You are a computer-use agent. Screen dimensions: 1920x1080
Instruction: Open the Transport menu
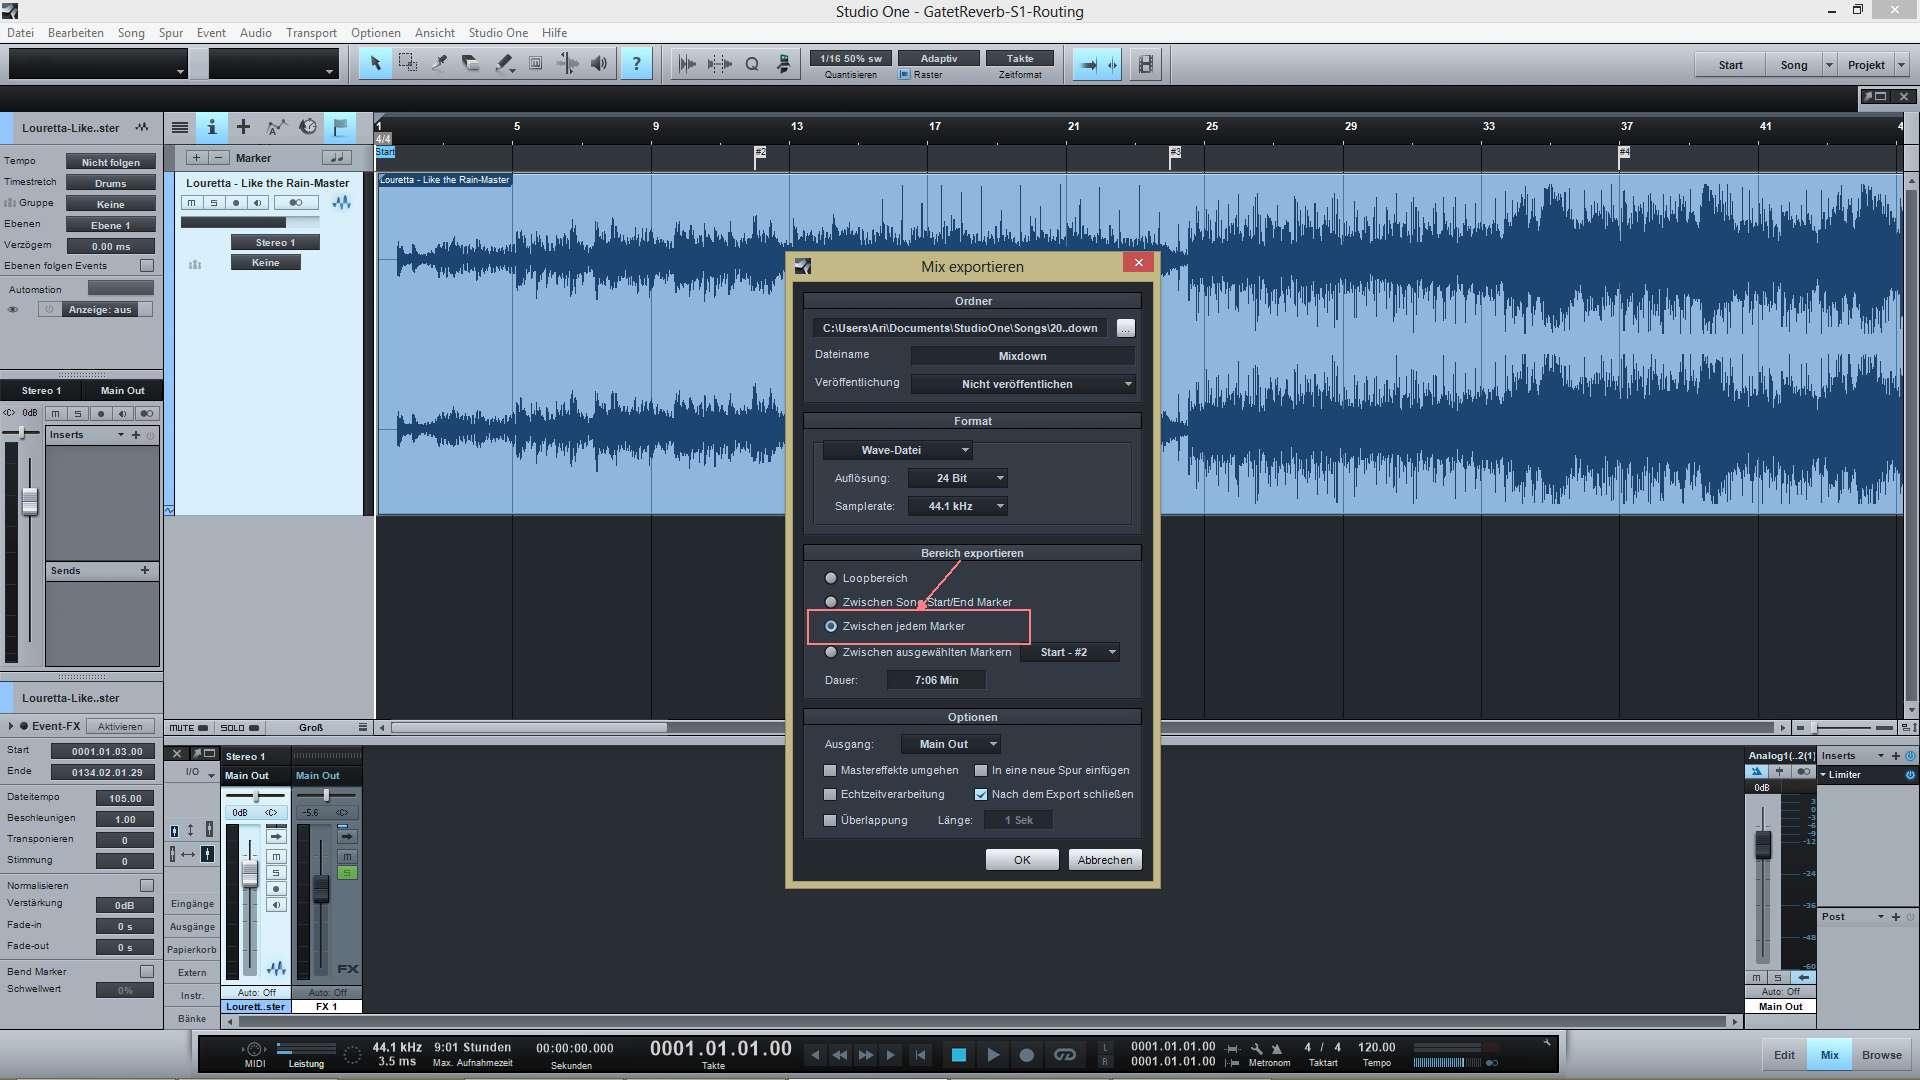(311, 32)
